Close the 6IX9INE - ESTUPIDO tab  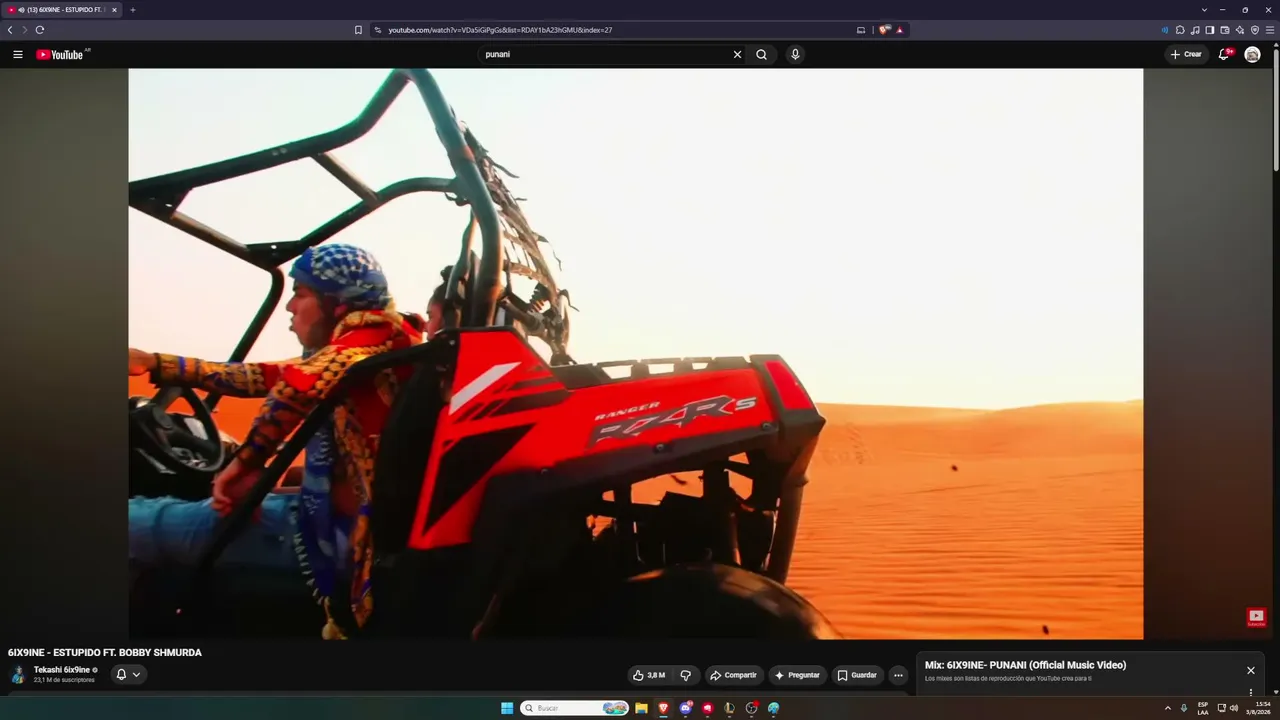tap(114, 10)
